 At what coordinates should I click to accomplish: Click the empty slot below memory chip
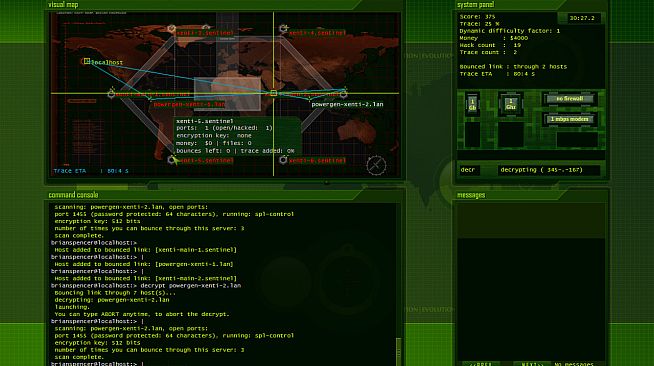pos(472,134)
